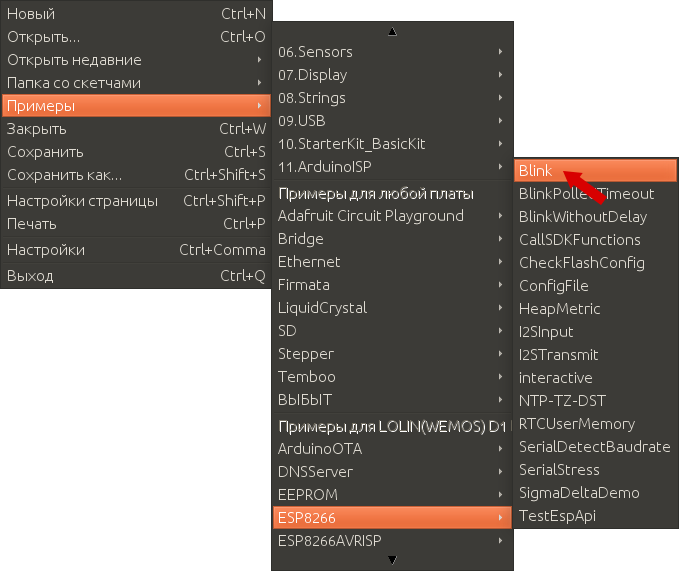Open the BlinkWithoutDelay example
The width and height of the screenshot is (679, 571).
595,216
